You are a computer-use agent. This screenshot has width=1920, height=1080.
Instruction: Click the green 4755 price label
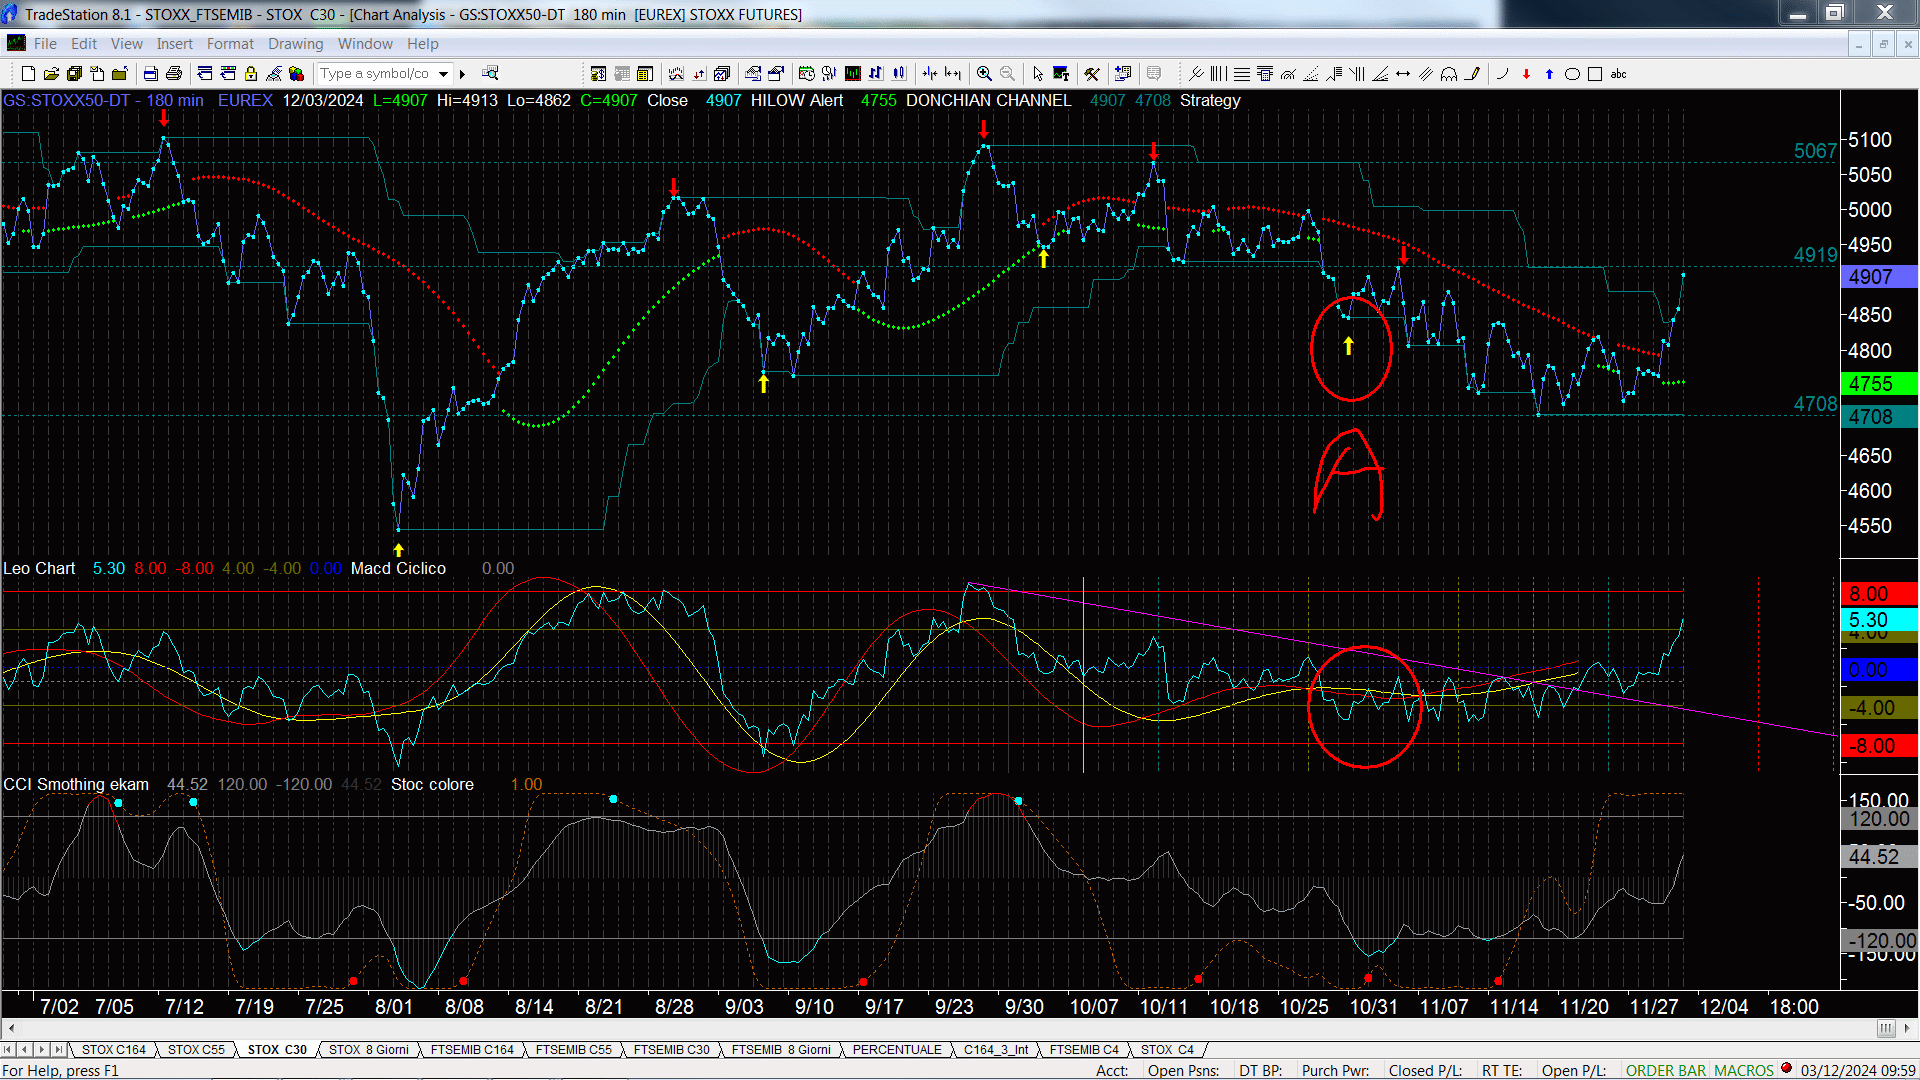pyautogui.click(x=1879, y=384)
